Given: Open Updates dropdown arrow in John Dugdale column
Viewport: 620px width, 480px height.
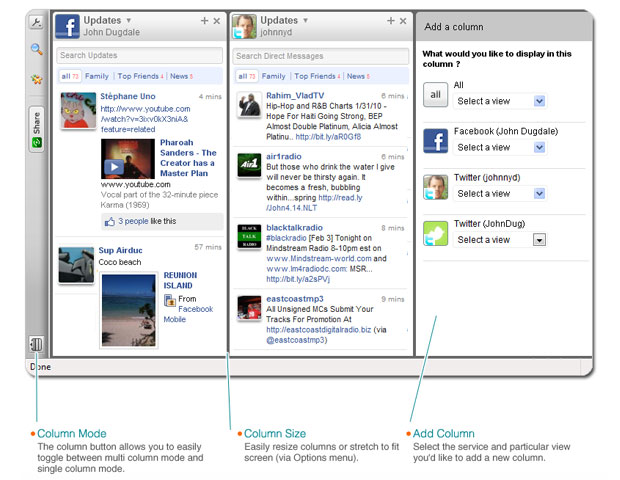Looking at the screenshot, I should point(129,20).
